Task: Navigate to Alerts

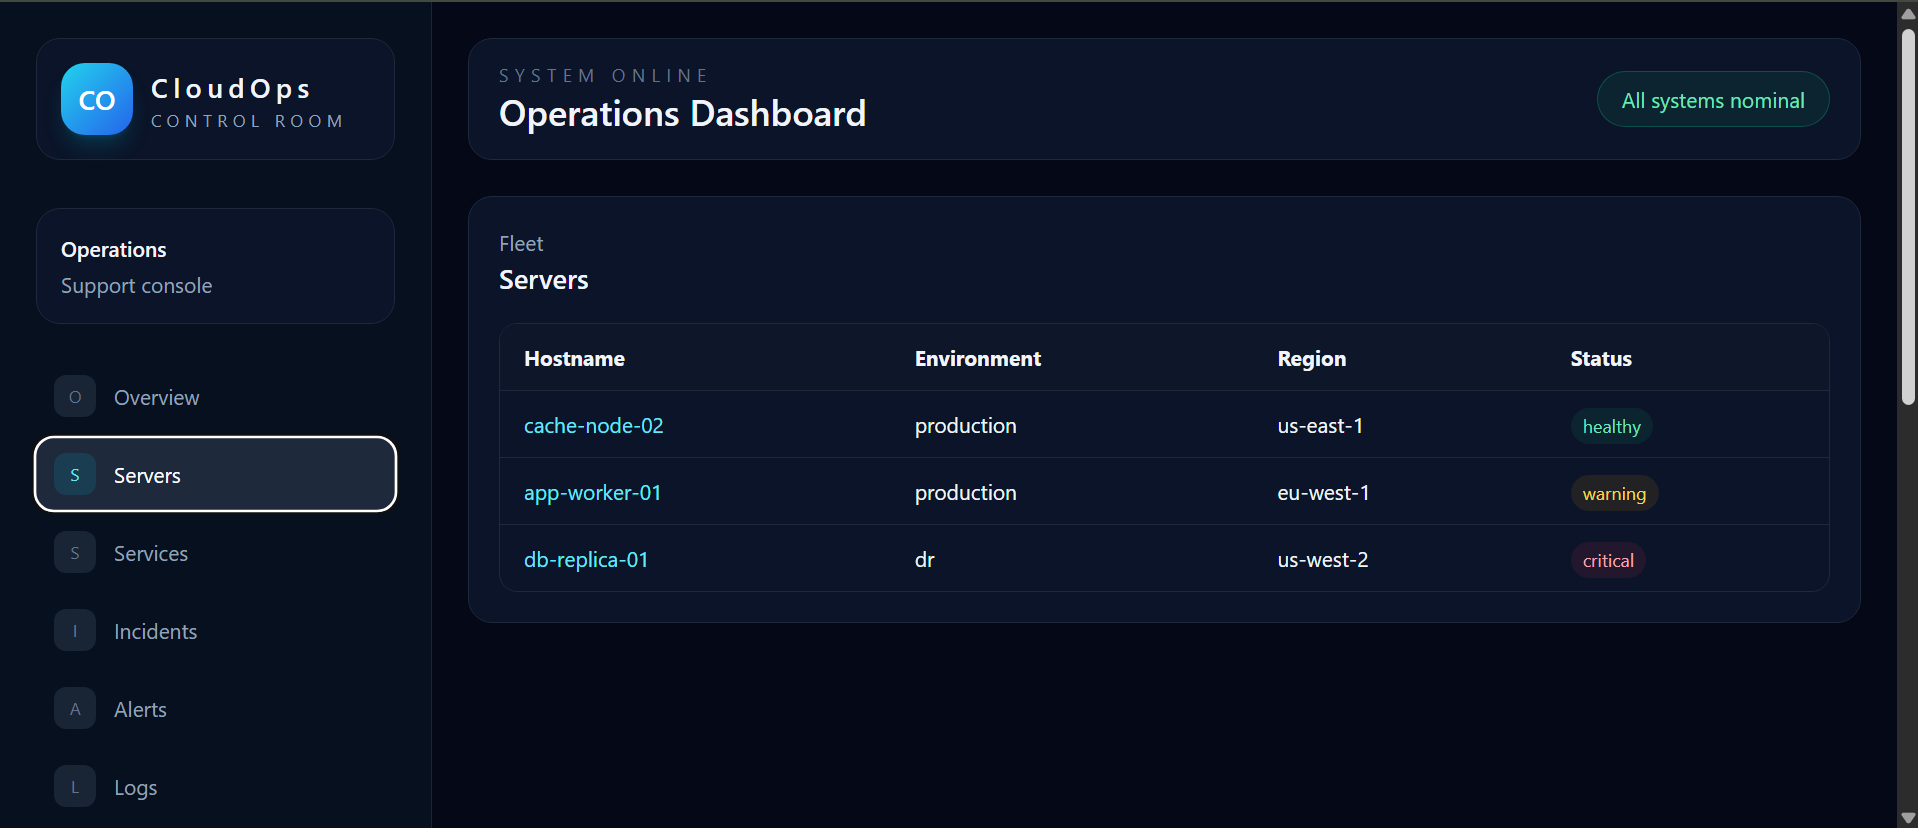Action: click(x=215, y=709)
